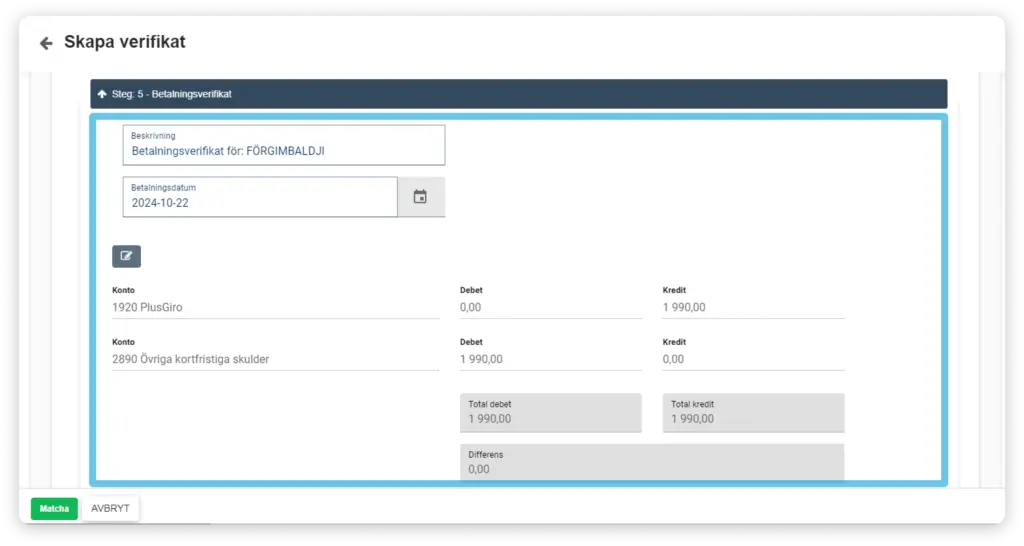Click the Skapa verifikat page title

click(x=125, y=42)
